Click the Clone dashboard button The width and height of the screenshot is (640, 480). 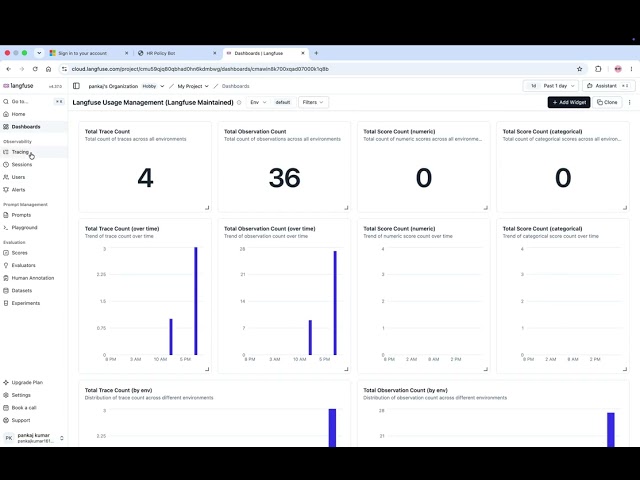[x=607, y=102]
